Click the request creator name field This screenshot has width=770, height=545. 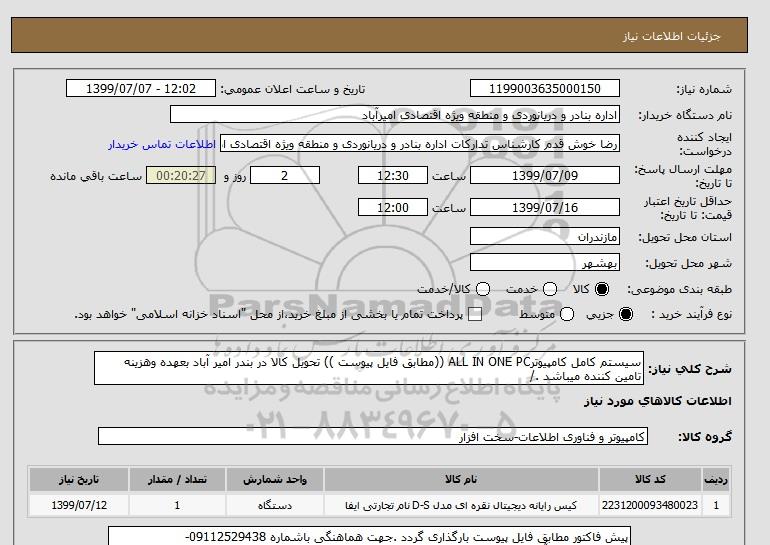[x=420, y=144]
